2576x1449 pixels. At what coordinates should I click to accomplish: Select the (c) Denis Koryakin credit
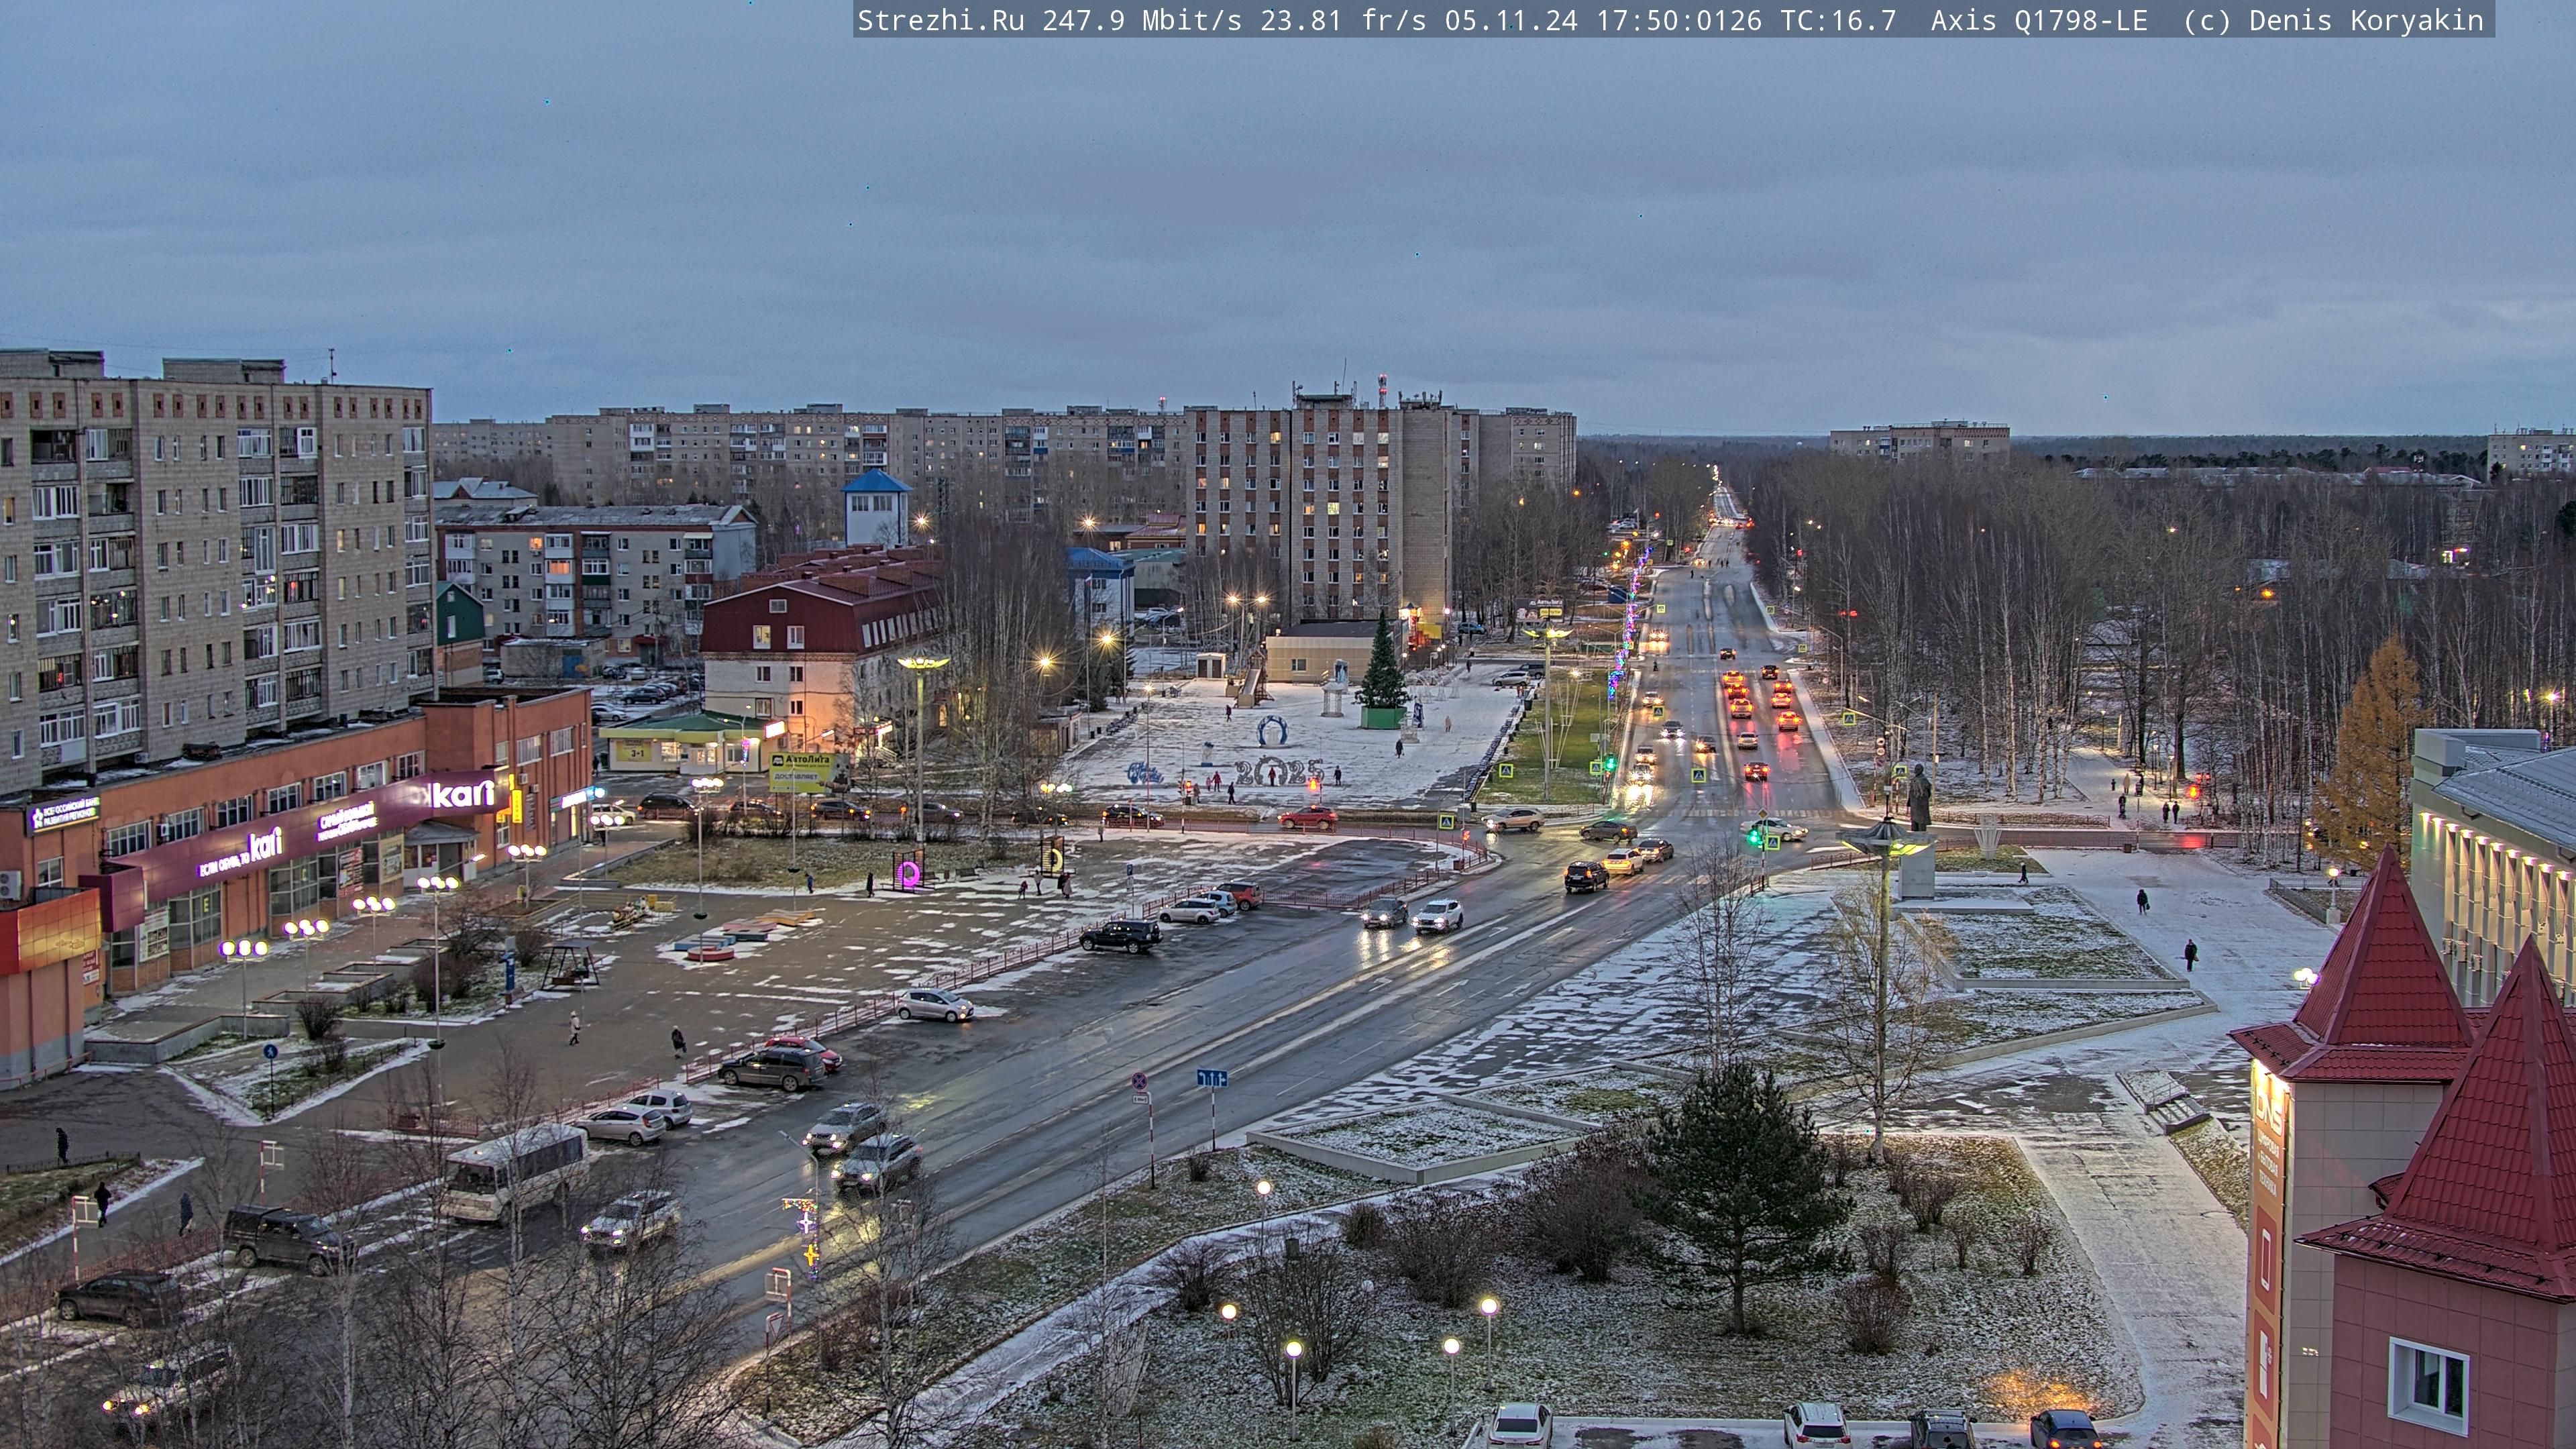click(2334, 20)
